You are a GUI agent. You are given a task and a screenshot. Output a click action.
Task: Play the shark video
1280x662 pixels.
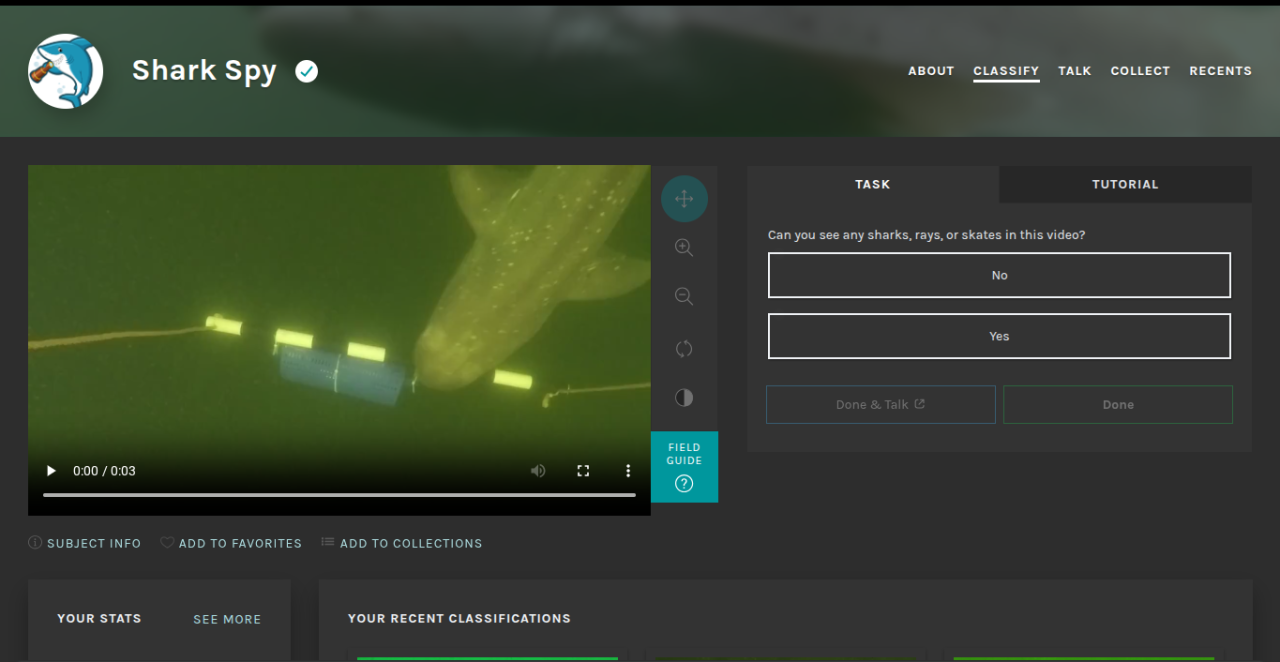(x=51, y=471)
